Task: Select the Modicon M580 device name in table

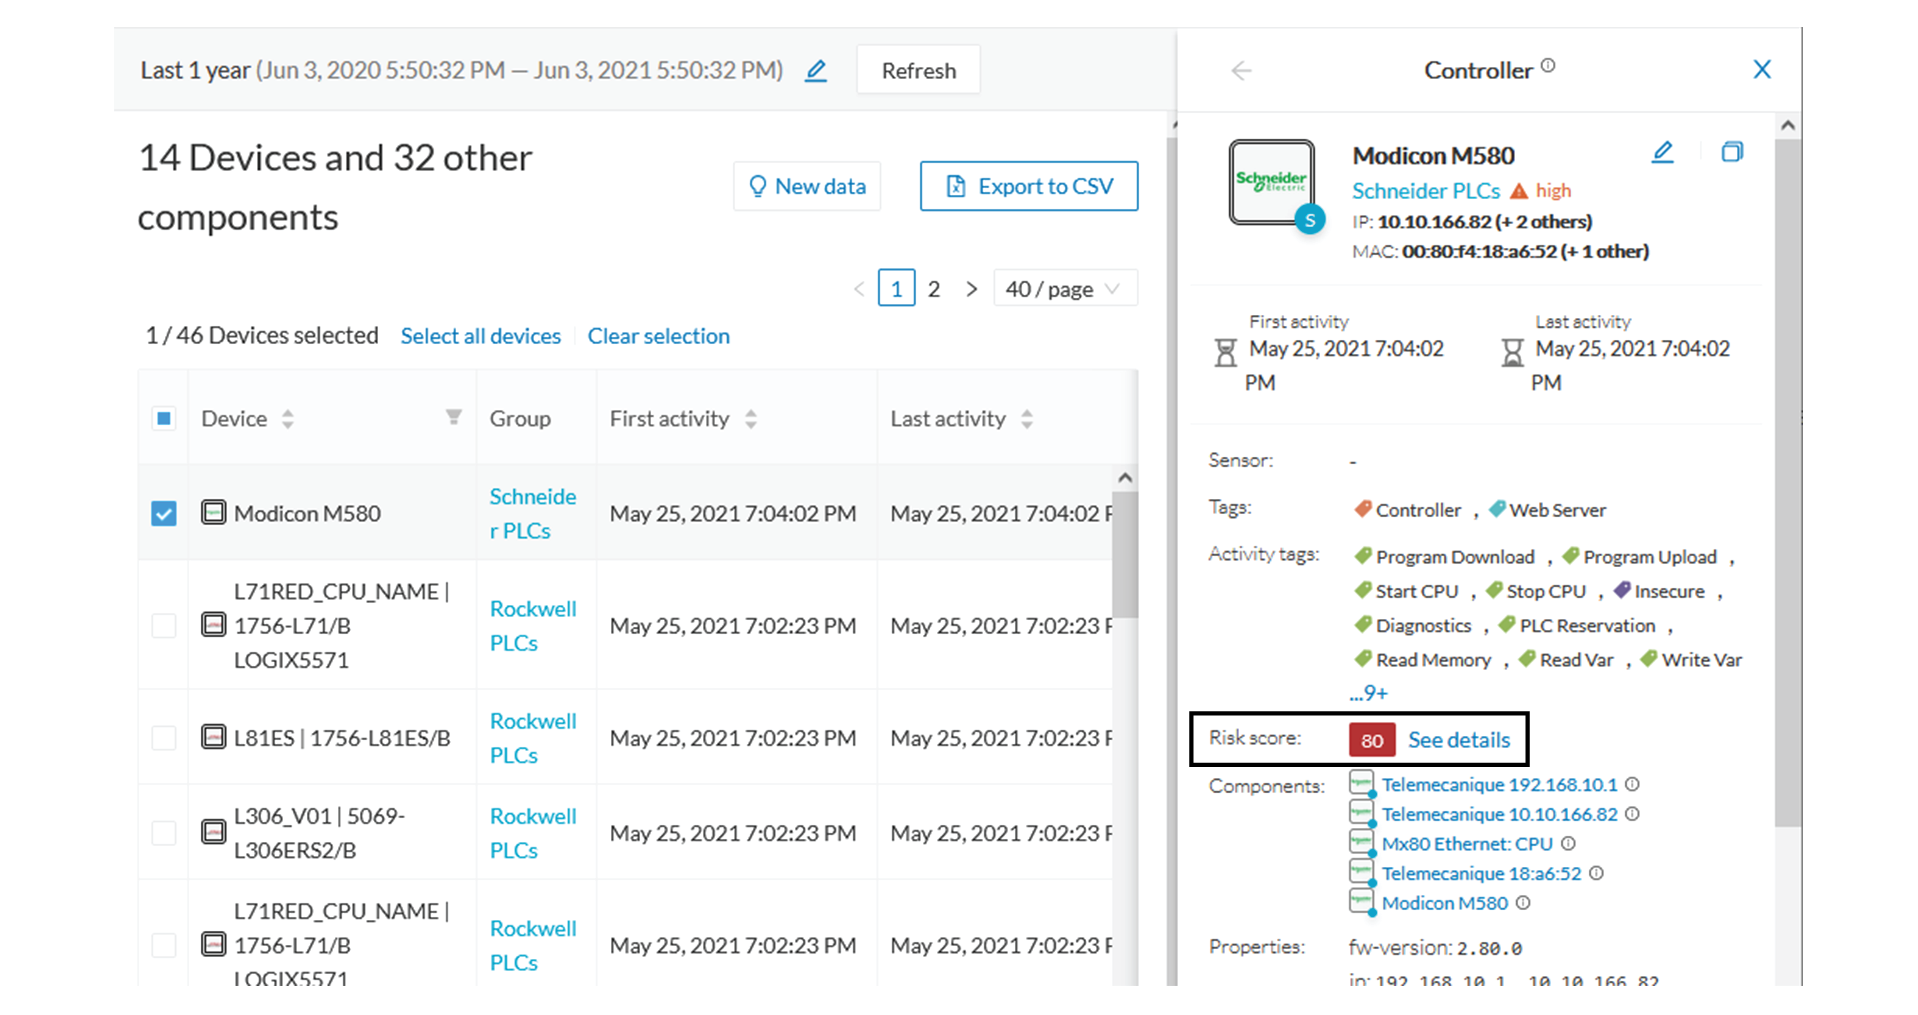Action: [x=307, y=513]
